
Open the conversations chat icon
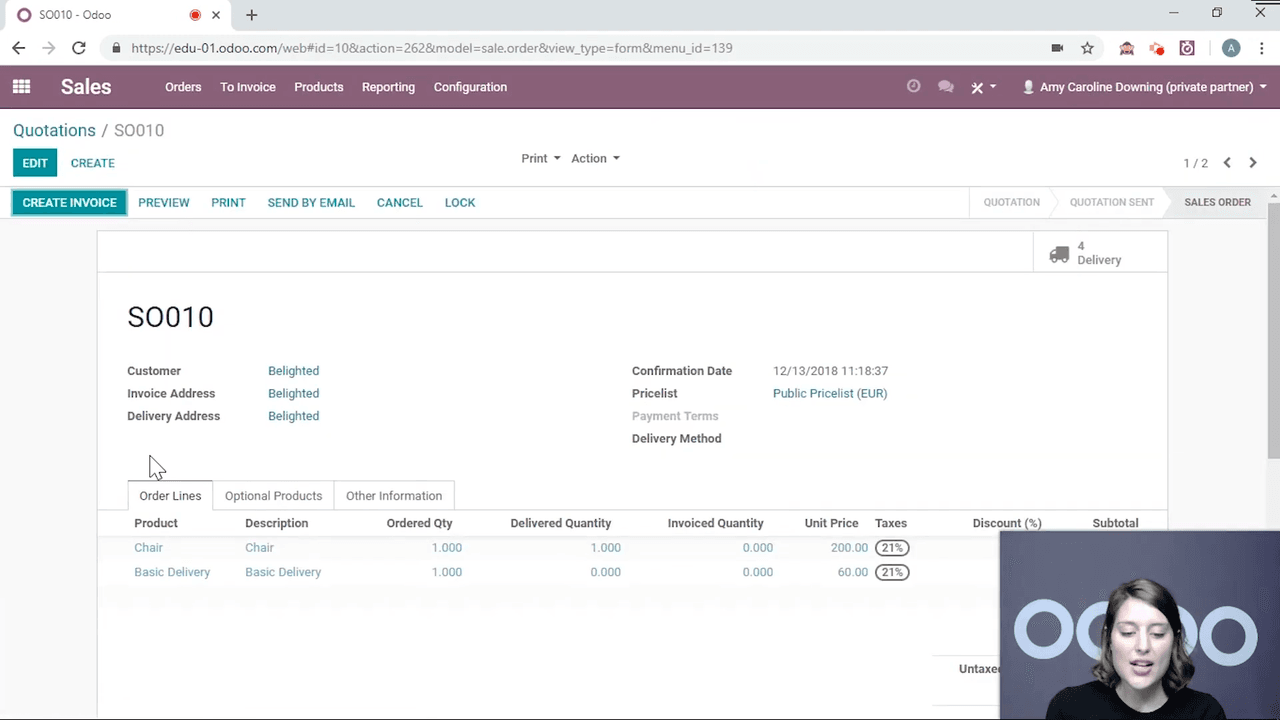[945, 87]
